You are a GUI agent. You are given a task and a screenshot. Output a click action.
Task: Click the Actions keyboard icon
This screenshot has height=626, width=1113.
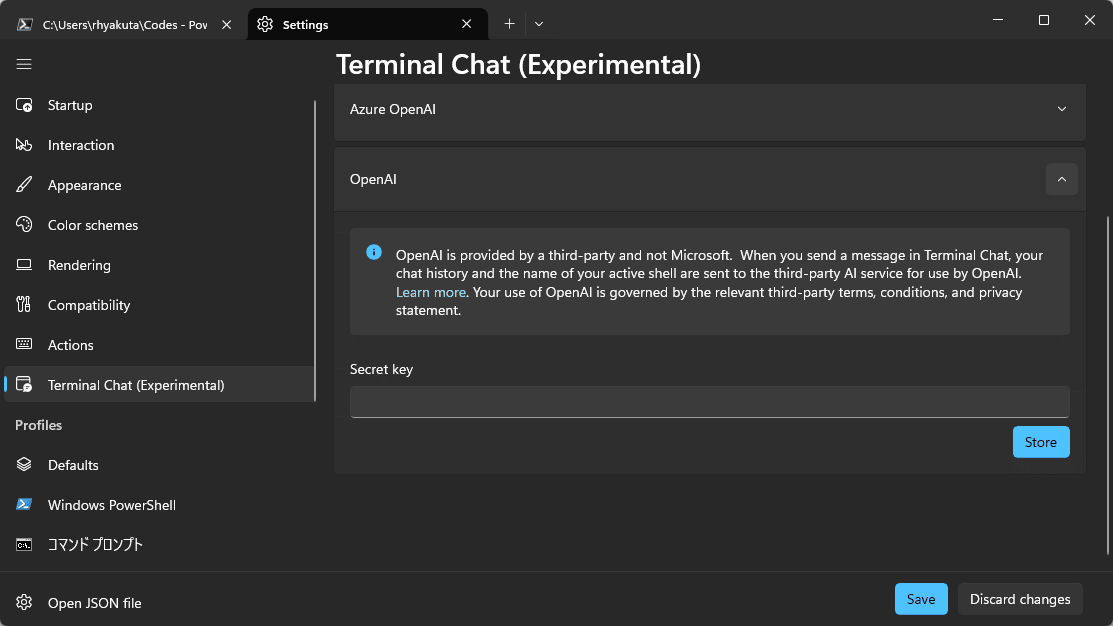[23, 344]
